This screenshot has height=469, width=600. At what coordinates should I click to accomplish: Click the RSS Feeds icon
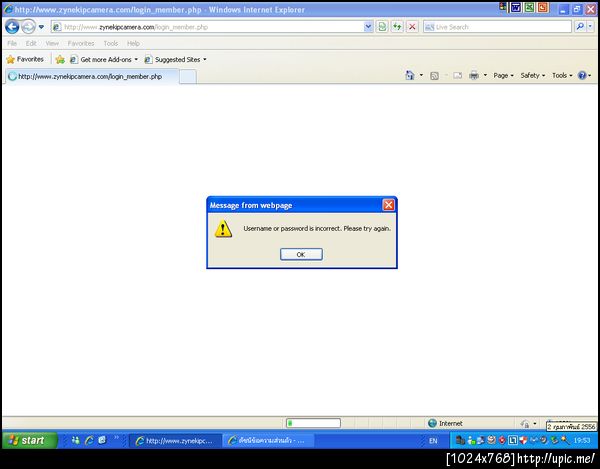(x=434, y=76)
